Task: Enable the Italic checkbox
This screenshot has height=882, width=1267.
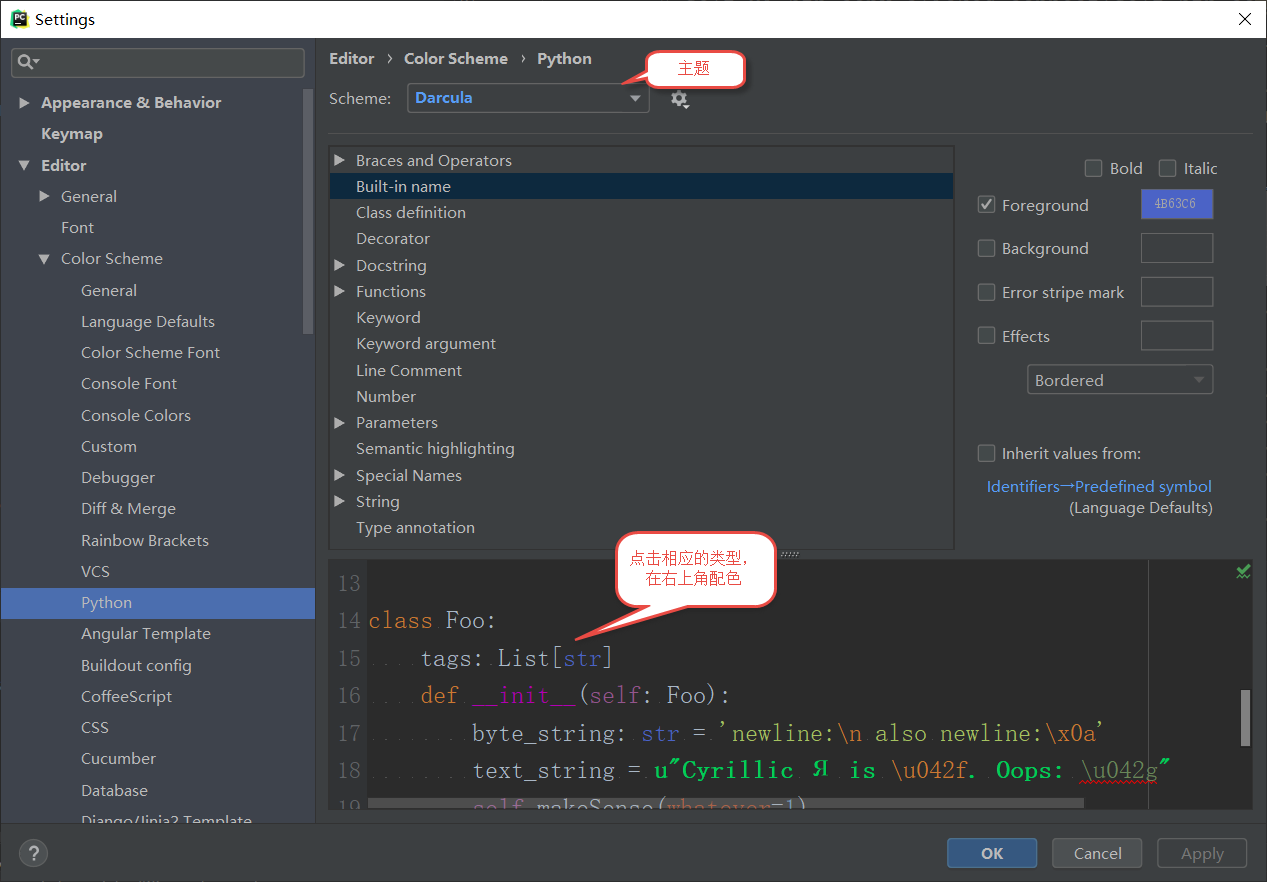Action: point(1167,168)
